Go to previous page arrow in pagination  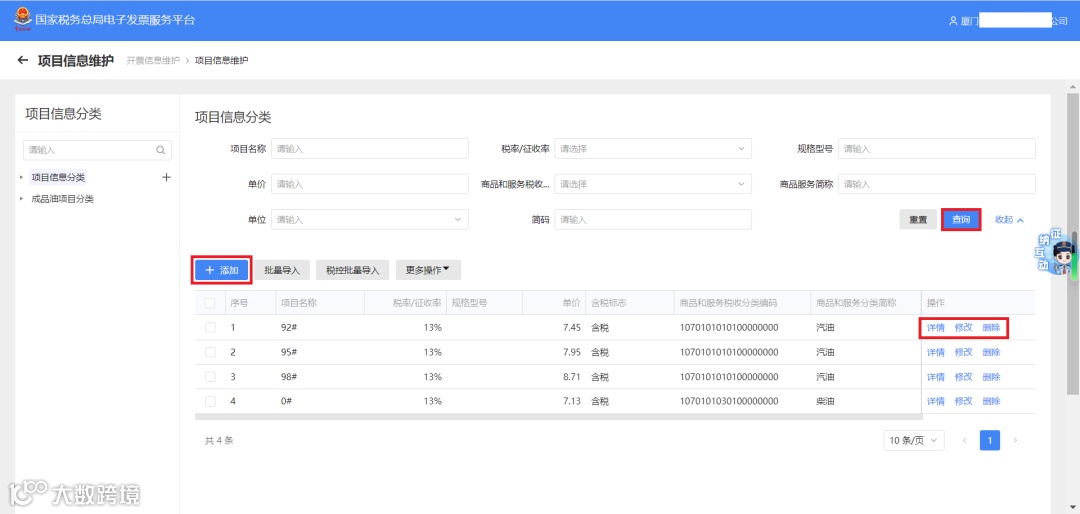[964, 440]
